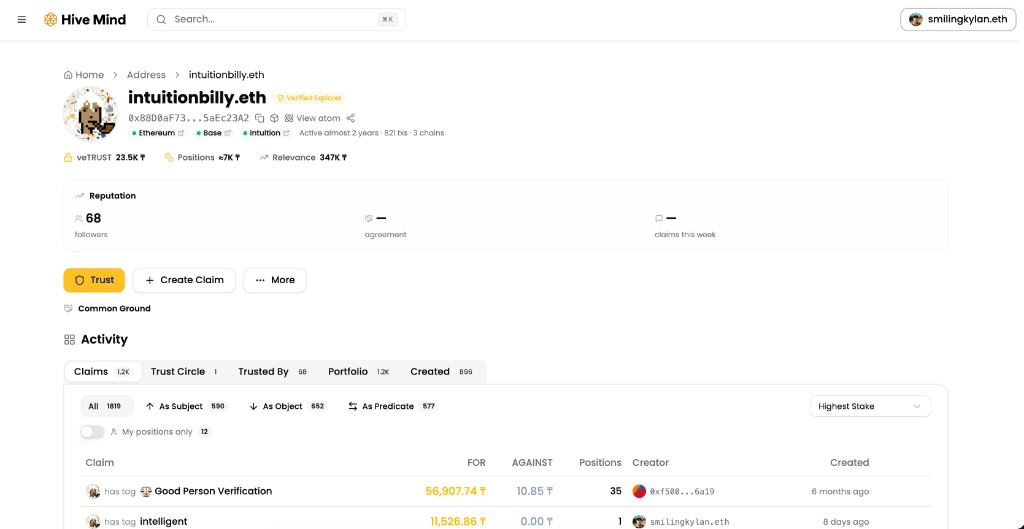Viewport: 1024px width, 529px height.
Task: Open the hamburger sidebar menu
Action: pyautogui.click(x=22, y=20)
